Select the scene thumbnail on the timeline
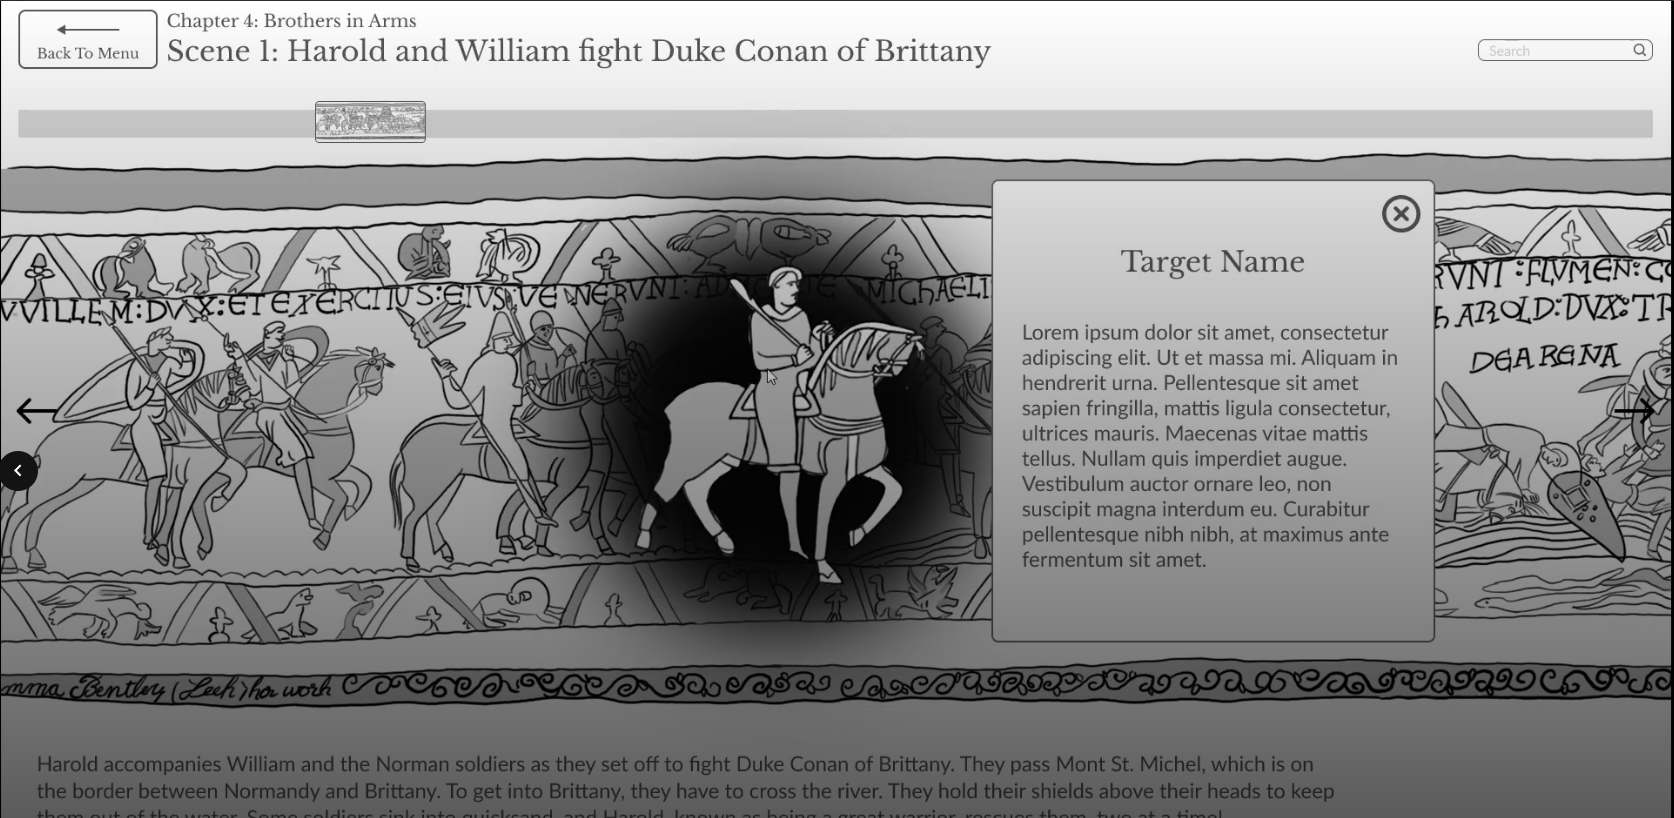The height and width of the screenshot is (818, 1674). (x=370, y=122)
